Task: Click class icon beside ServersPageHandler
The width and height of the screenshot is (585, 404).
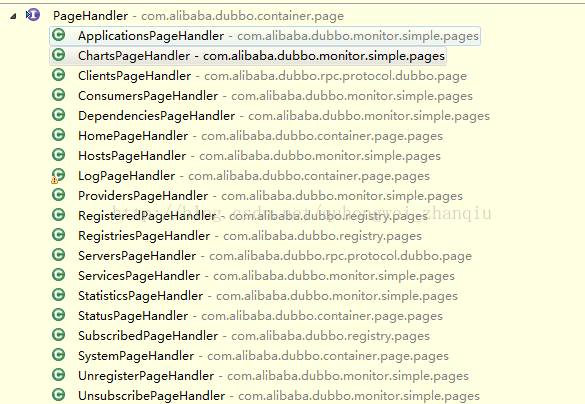Action: pyautogui.click(x=59, y=255)
